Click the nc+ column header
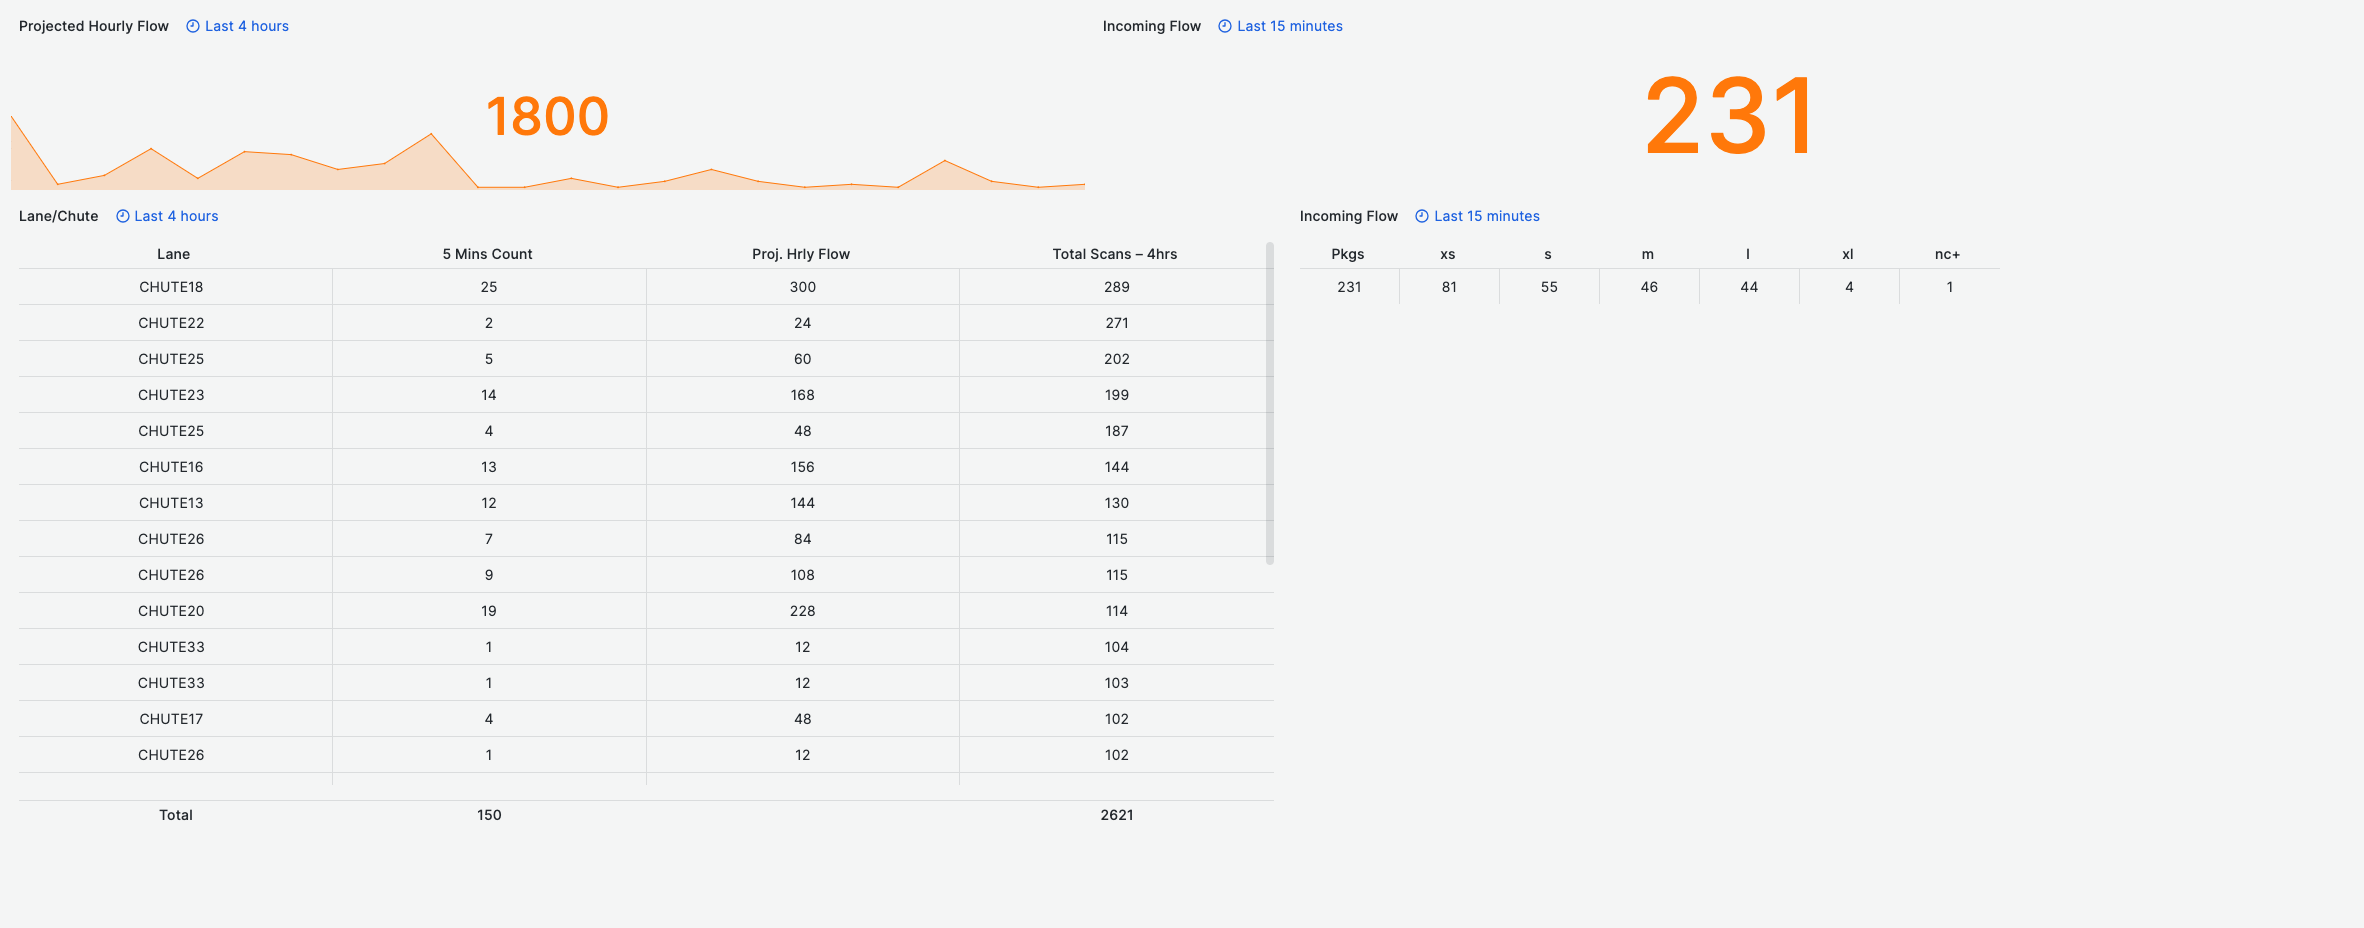 1947,254
